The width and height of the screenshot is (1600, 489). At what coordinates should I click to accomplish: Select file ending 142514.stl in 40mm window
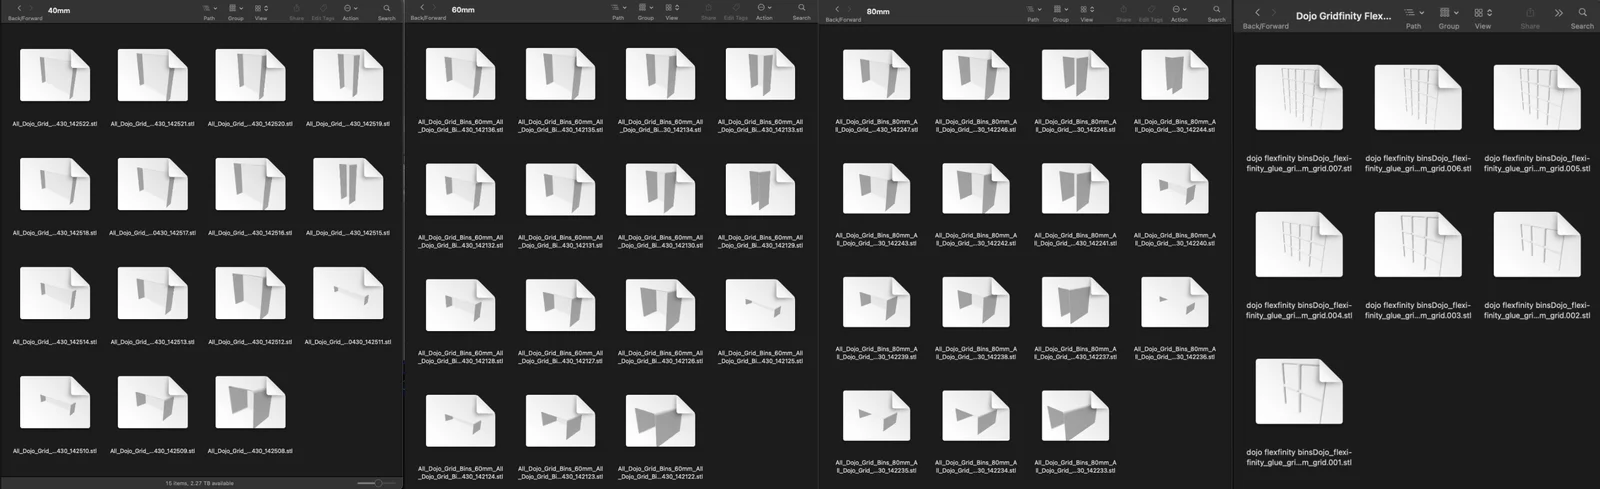click(x=55, y=293)
